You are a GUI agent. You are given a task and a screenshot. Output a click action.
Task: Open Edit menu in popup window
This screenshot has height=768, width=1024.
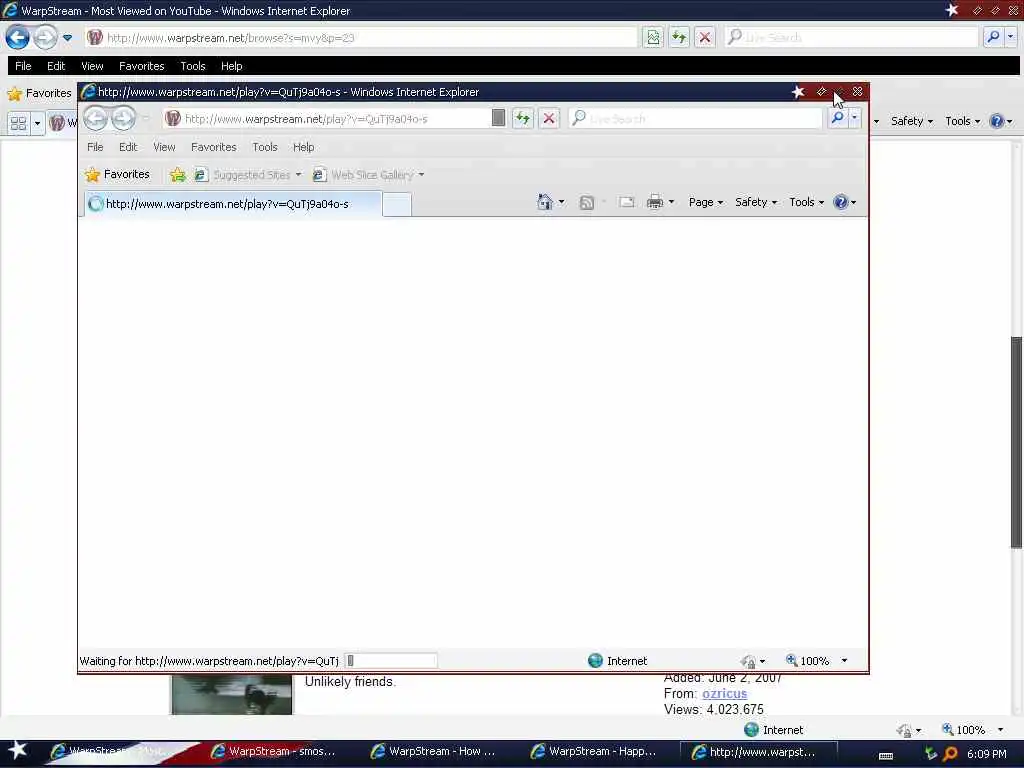[128, 147]
